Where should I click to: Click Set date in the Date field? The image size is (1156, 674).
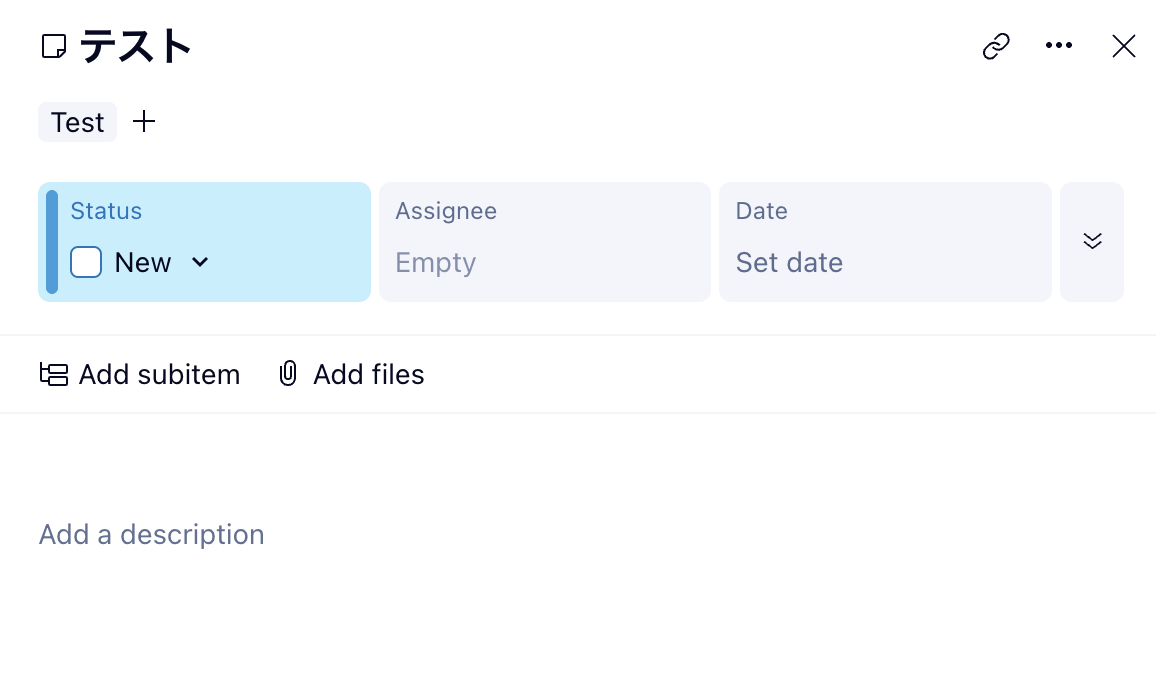789,262
